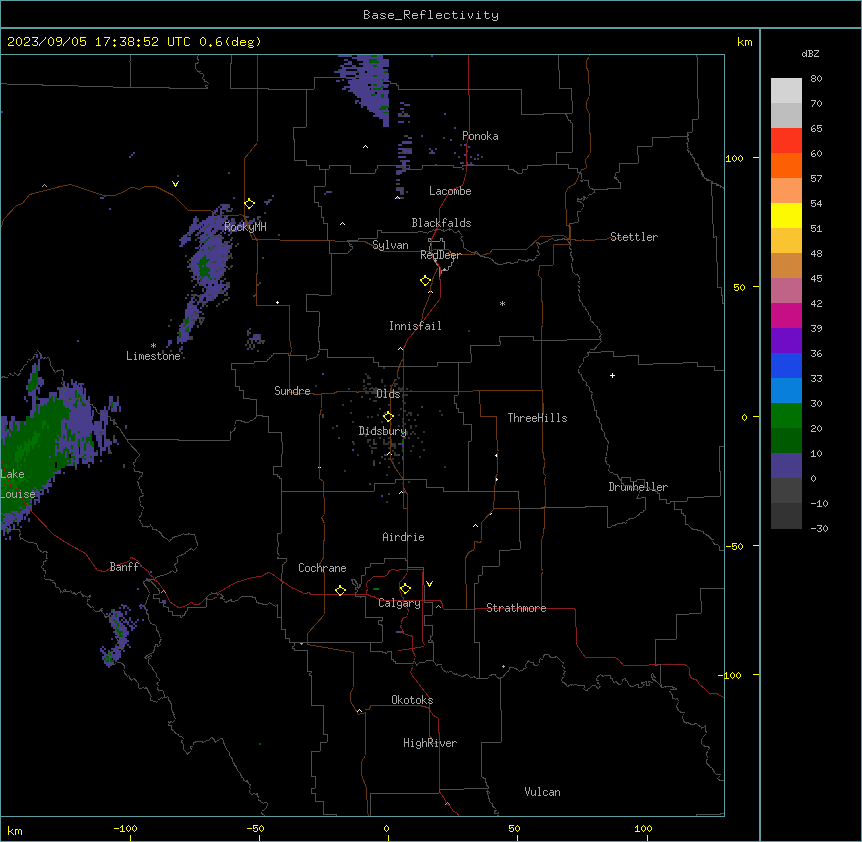Screen dimensions: 862x842
Task: Click the yellow V marker east of Calgary
Action: coord(429,584)
